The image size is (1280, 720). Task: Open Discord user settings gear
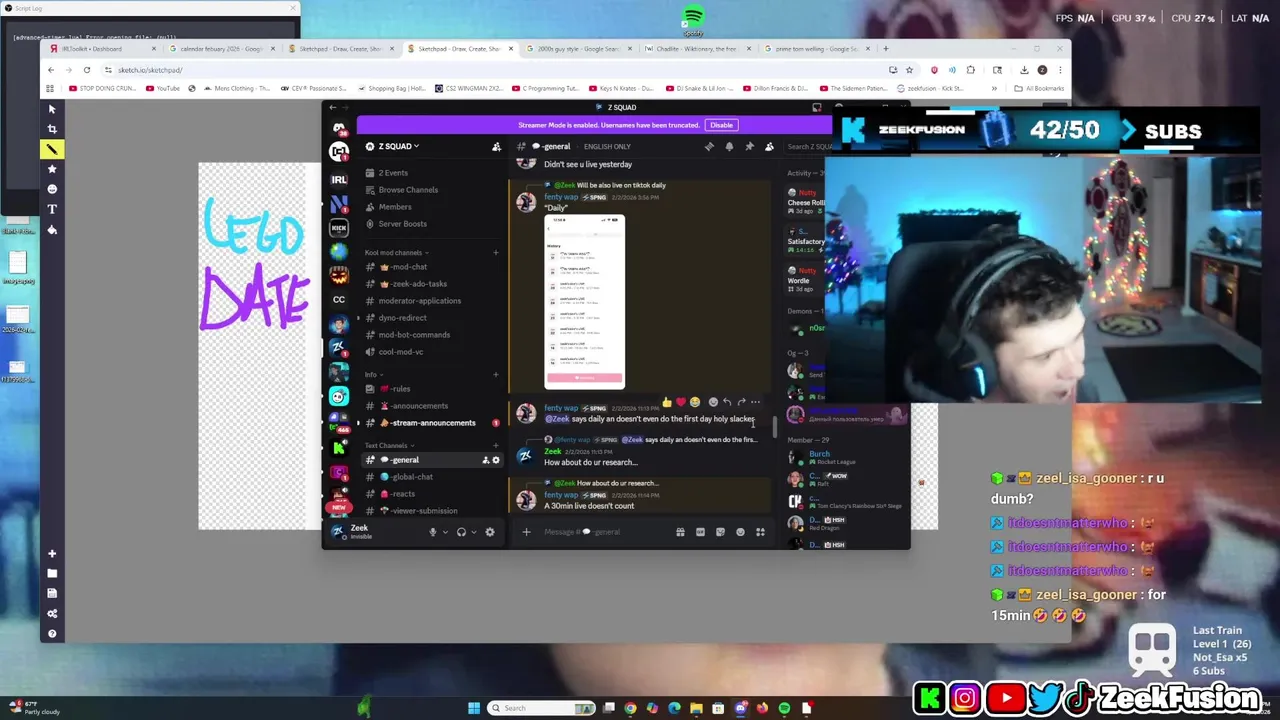pos(490,532)
